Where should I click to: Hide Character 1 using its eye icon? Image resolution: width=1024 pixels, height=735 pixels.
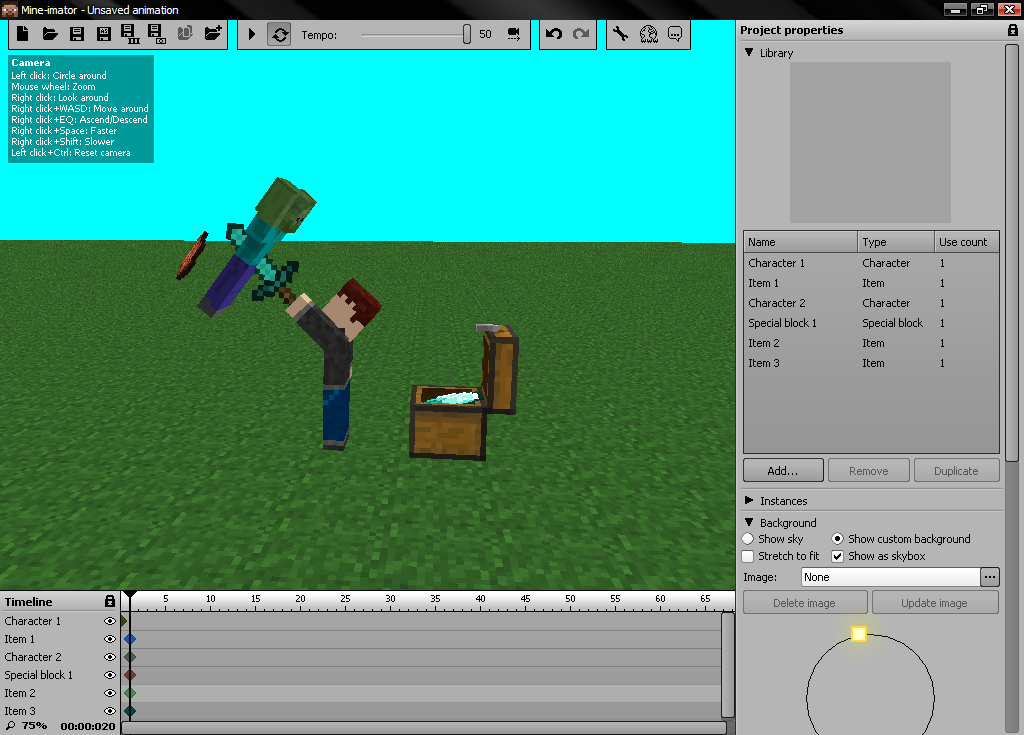point(110,621)
